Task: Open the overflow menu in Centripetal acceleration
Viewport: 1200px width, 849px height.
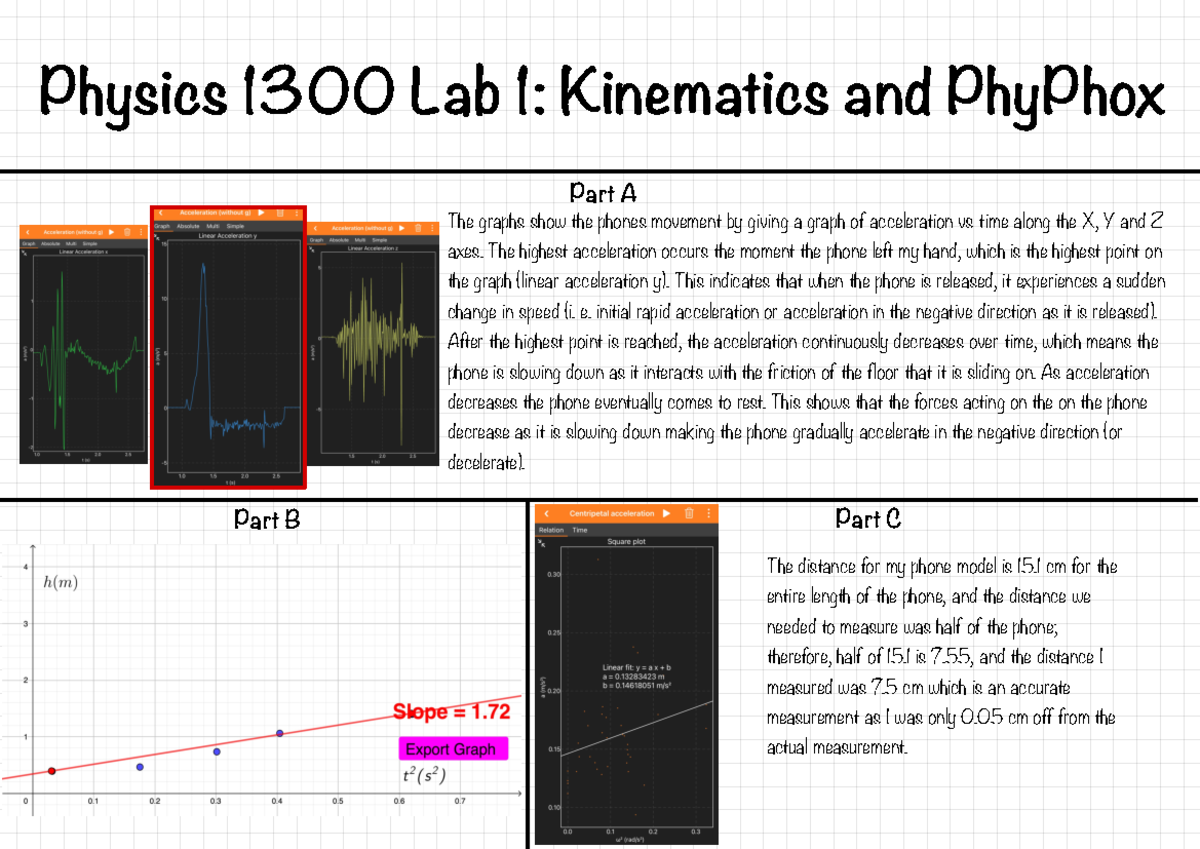Action: pos(709,514)
